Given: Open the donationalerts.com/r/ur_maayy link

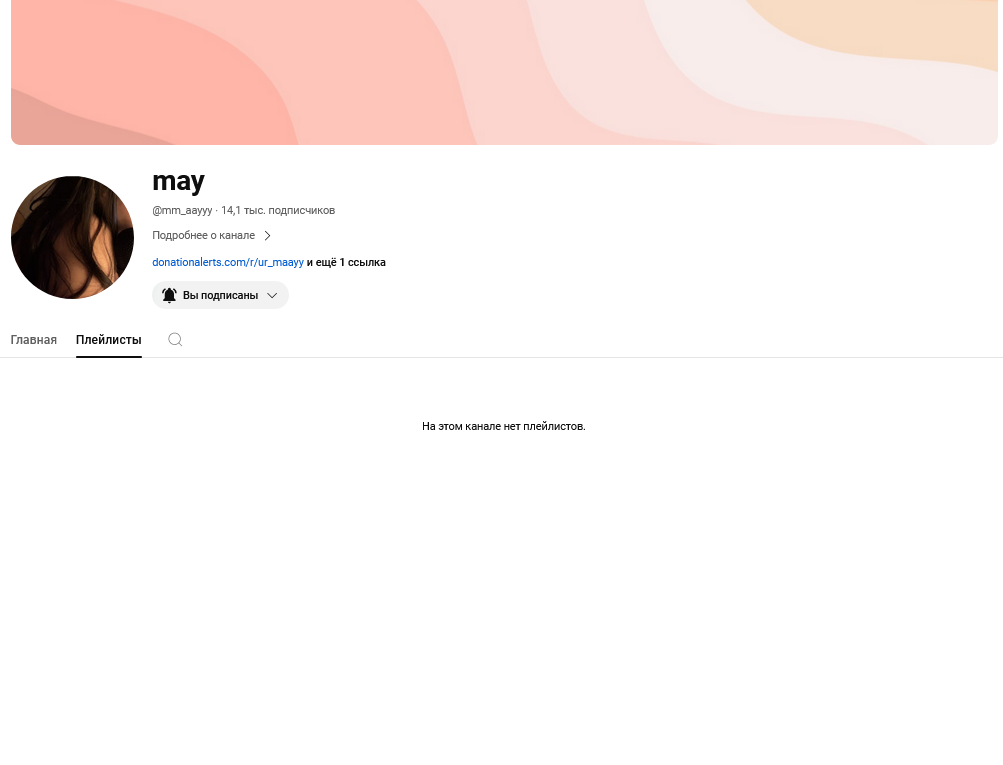Looking at the screenshot, I should pyautogui.click(x=228, y=262).
